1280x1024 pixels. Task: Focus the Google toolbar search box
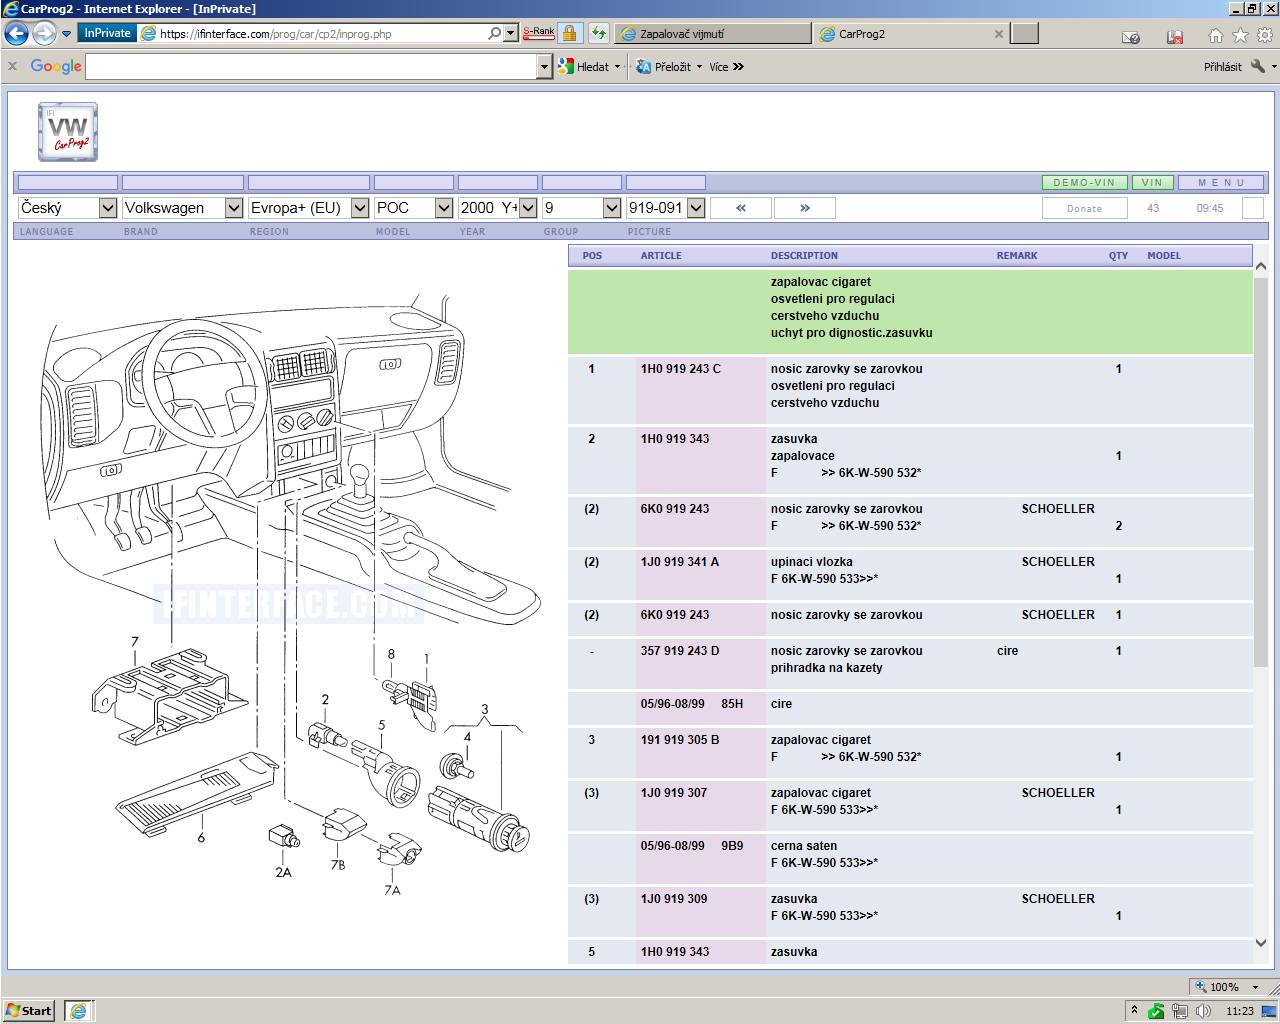[311, 67]
